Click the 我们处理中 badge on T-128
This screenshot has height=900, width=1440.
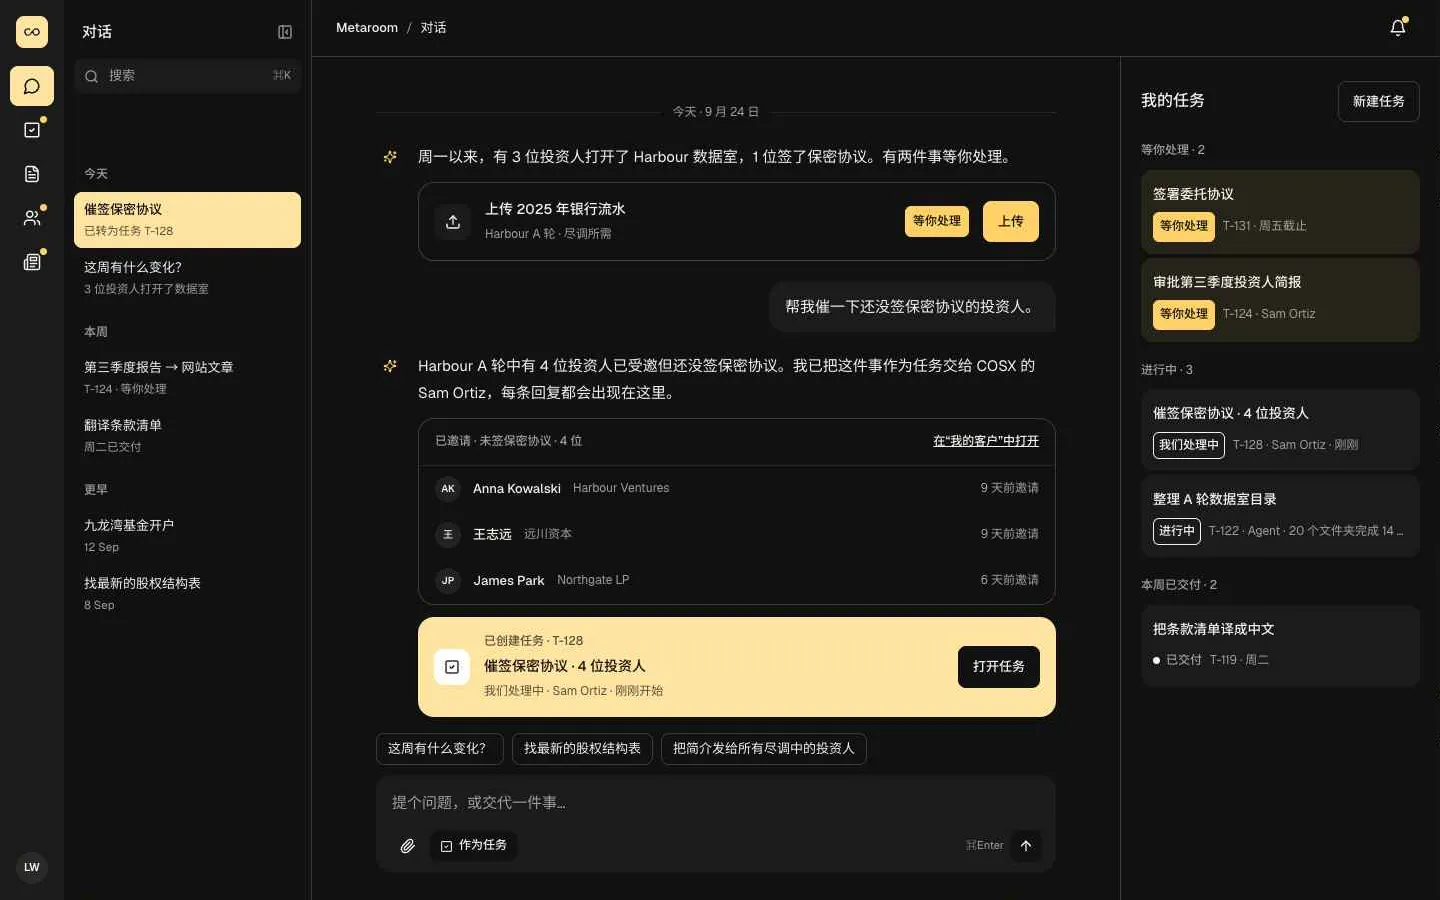pyautogui.click(x=1189, y=445)
